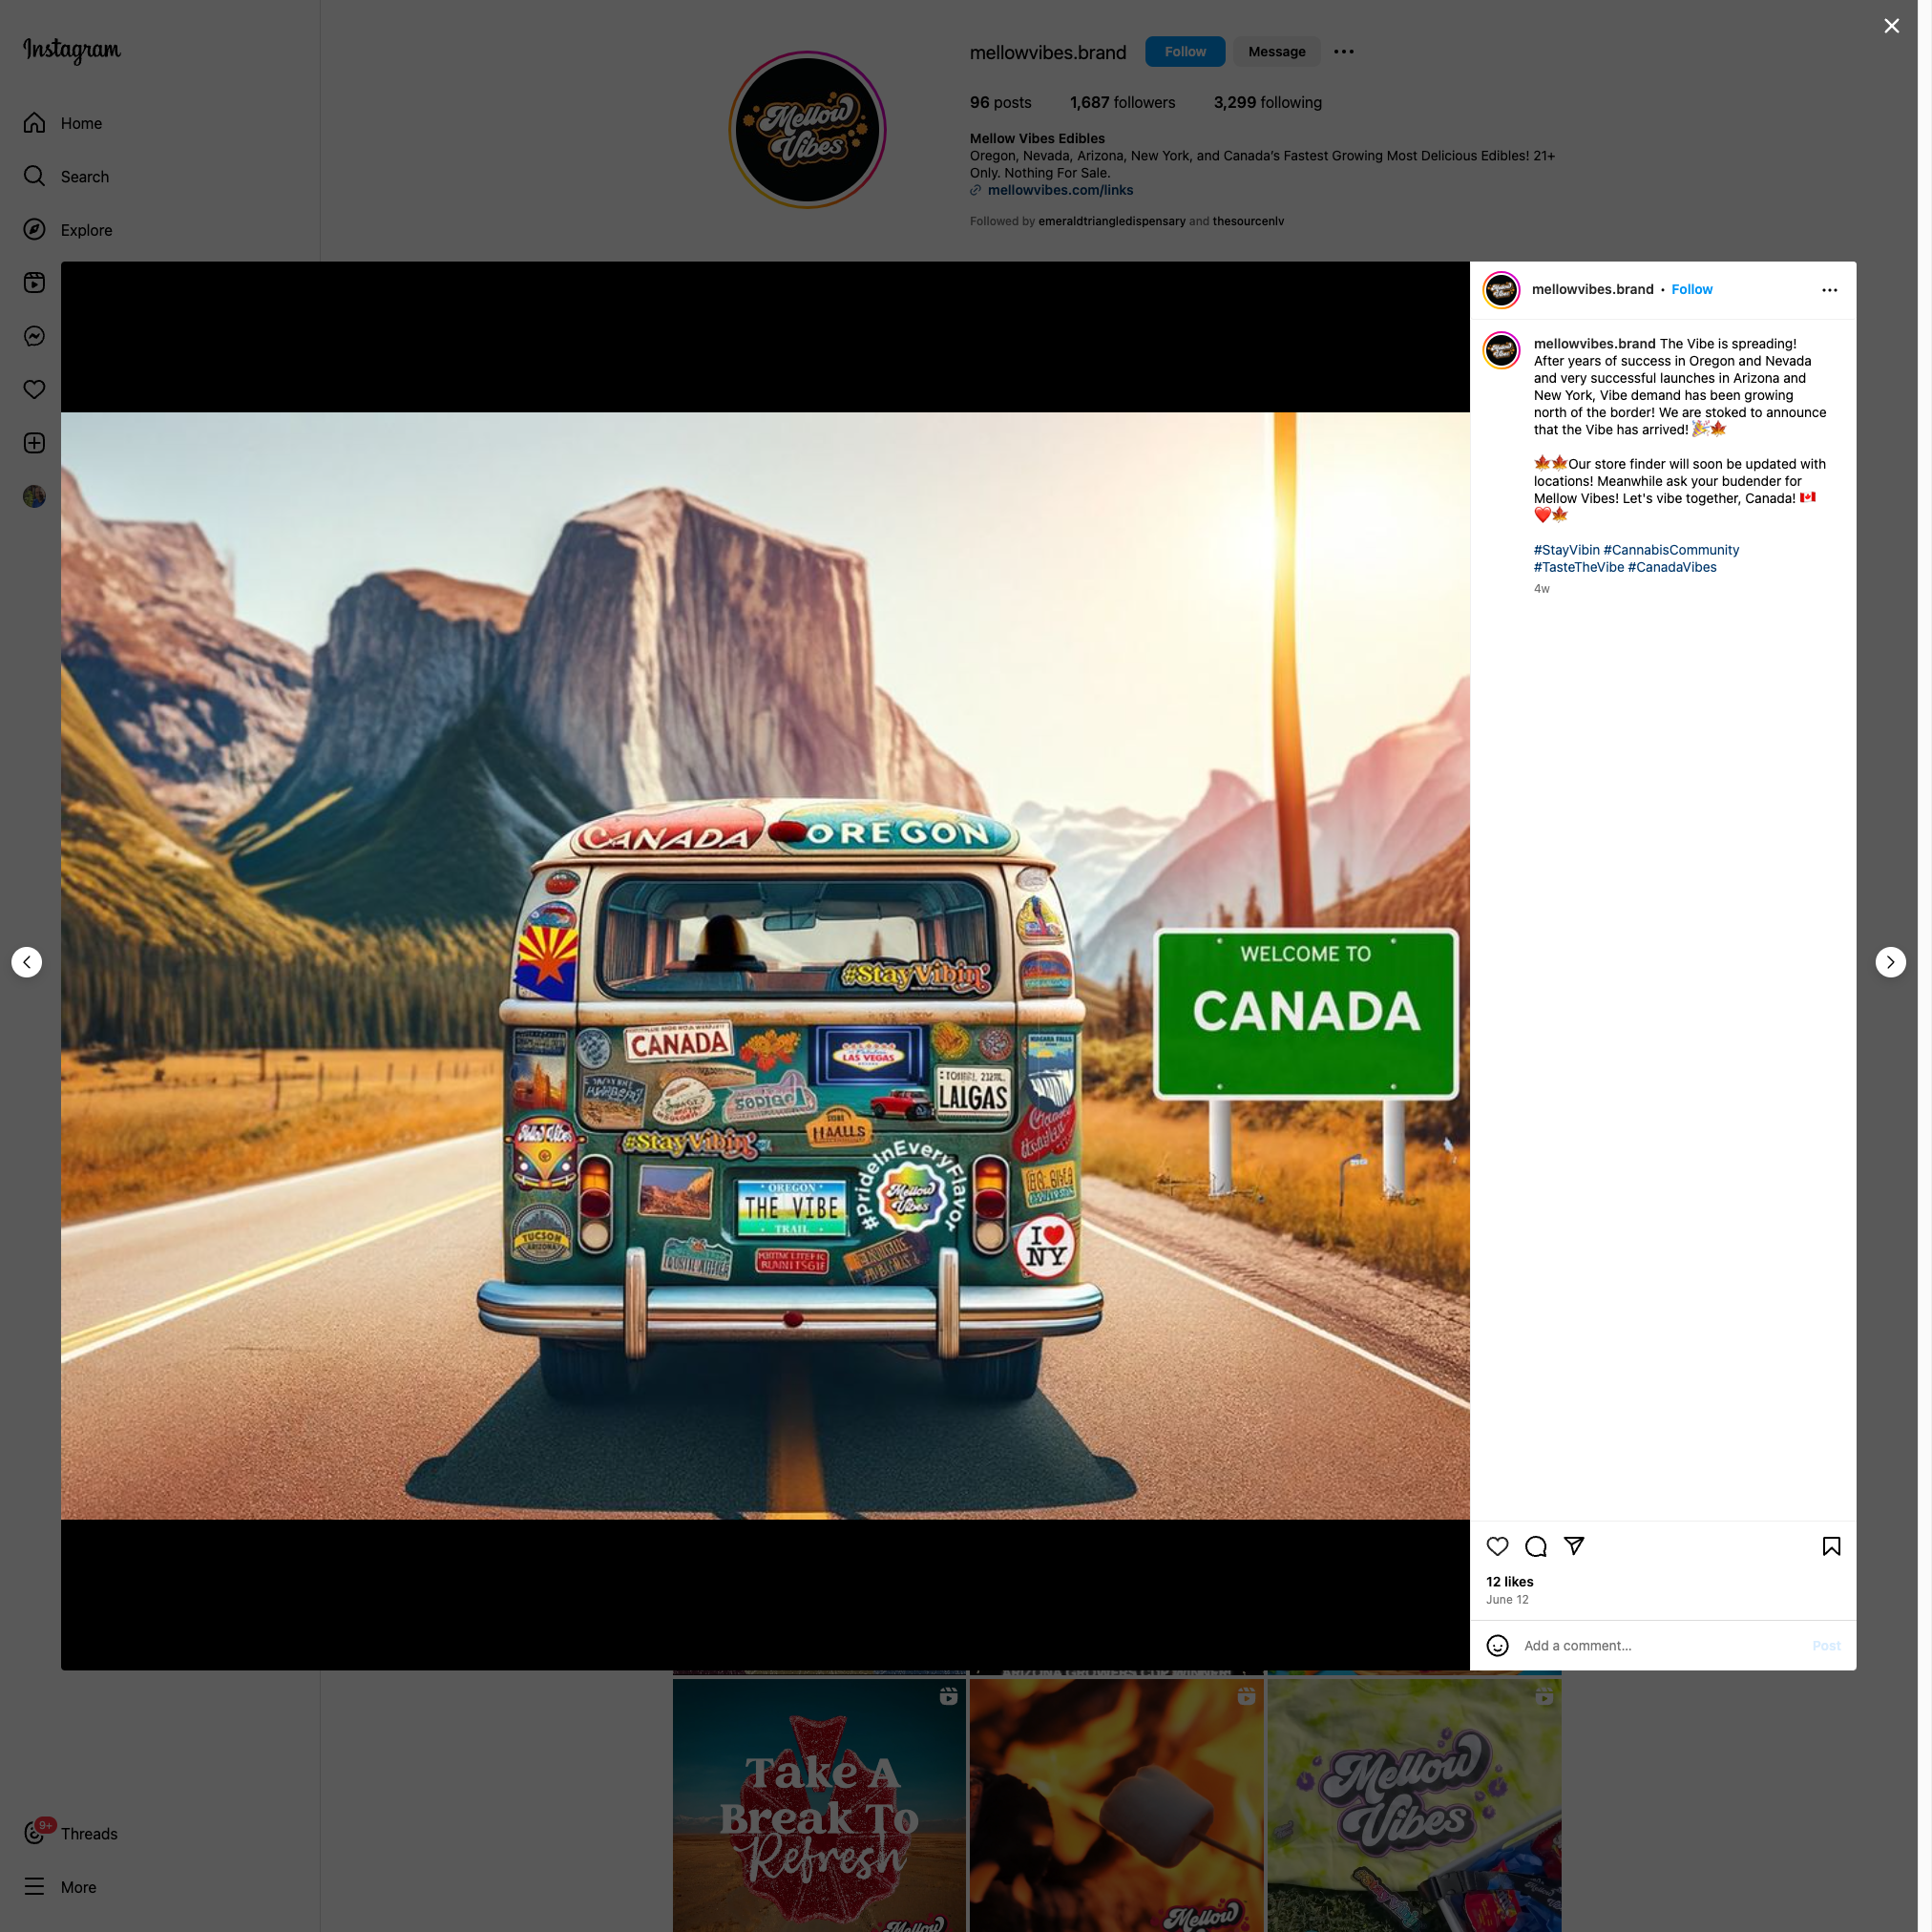Click the Canada van post image
This screenshot has height=1932, width=1932.
coord(765,966)
